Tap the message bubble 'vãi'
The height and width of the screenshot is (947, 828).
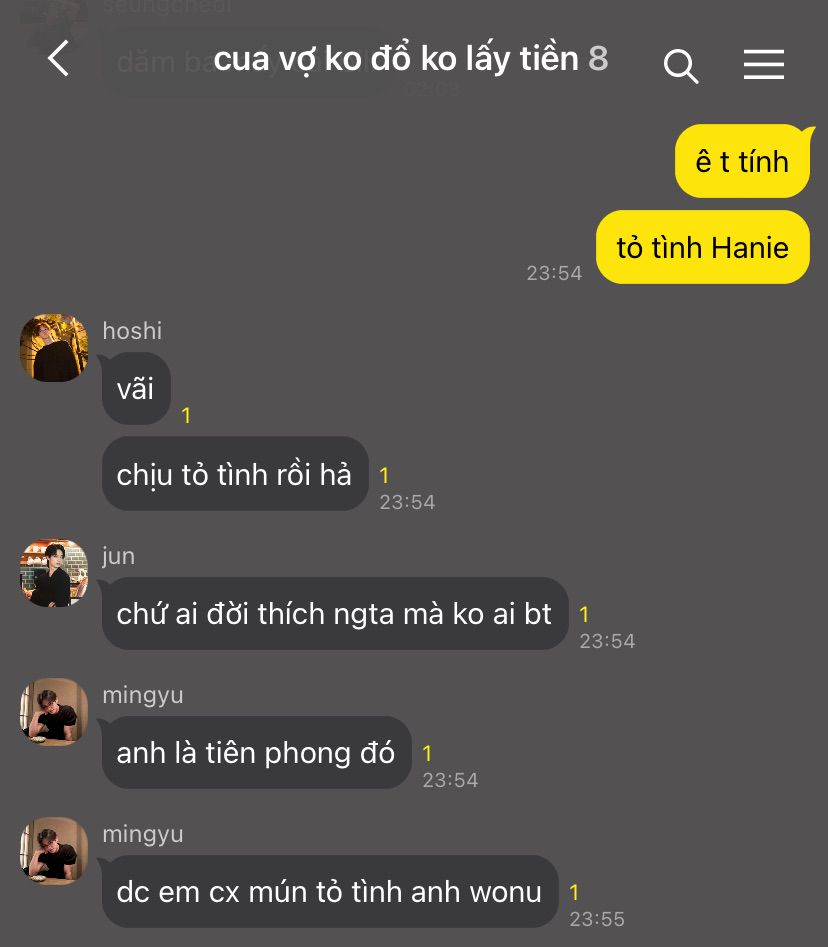(x=136, y=388)
